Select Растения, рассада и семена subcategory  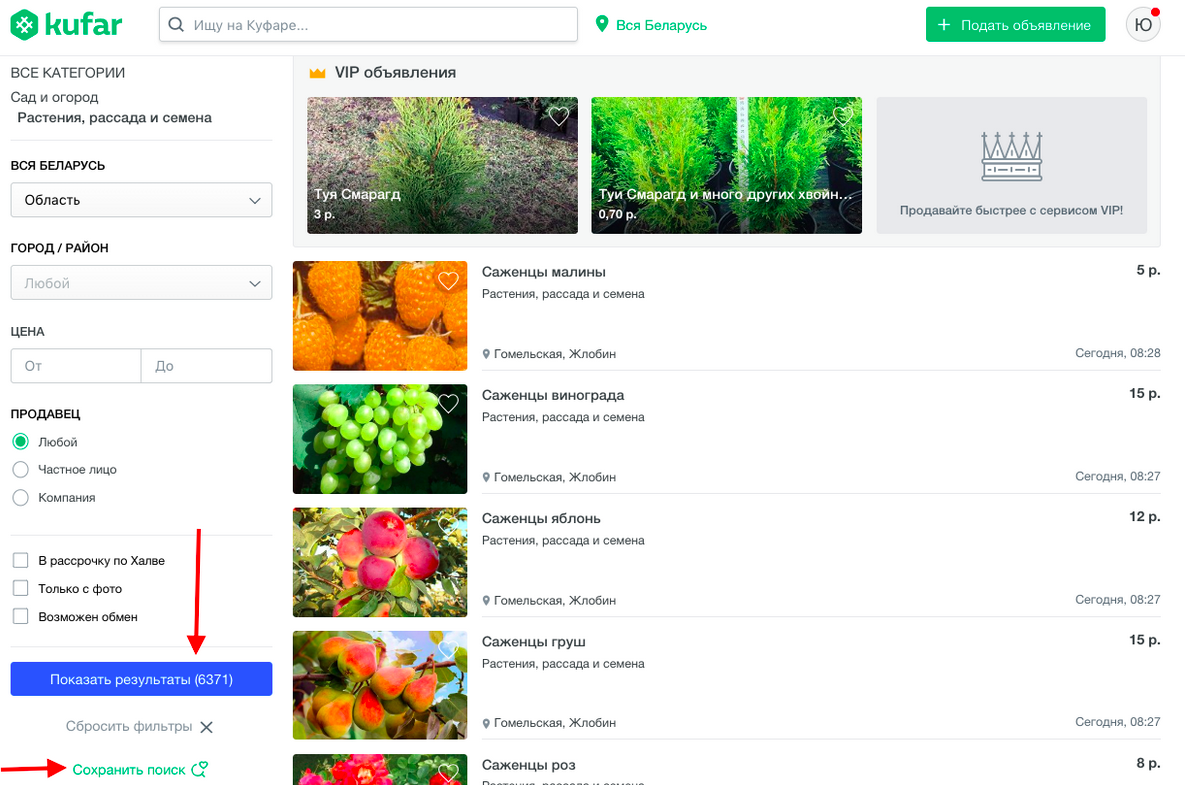pos(114,117)
